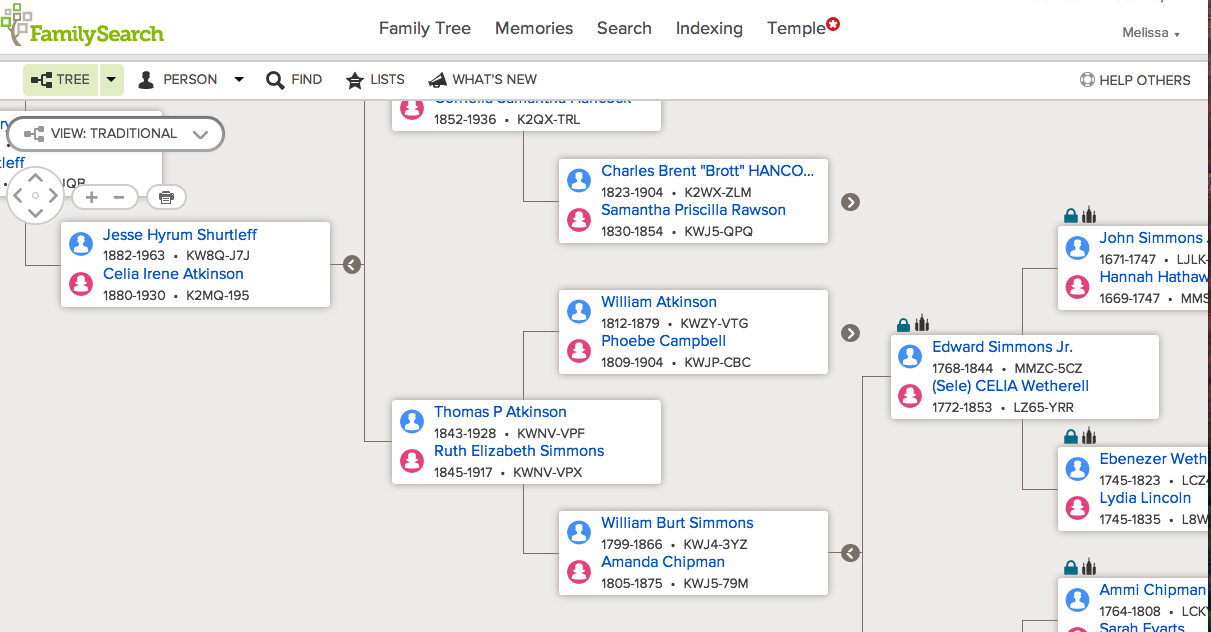Image resolution: width=1211 pixels, height=632 pixels.
Task: Click the print icon near the zoom controls
Action: 166,197
